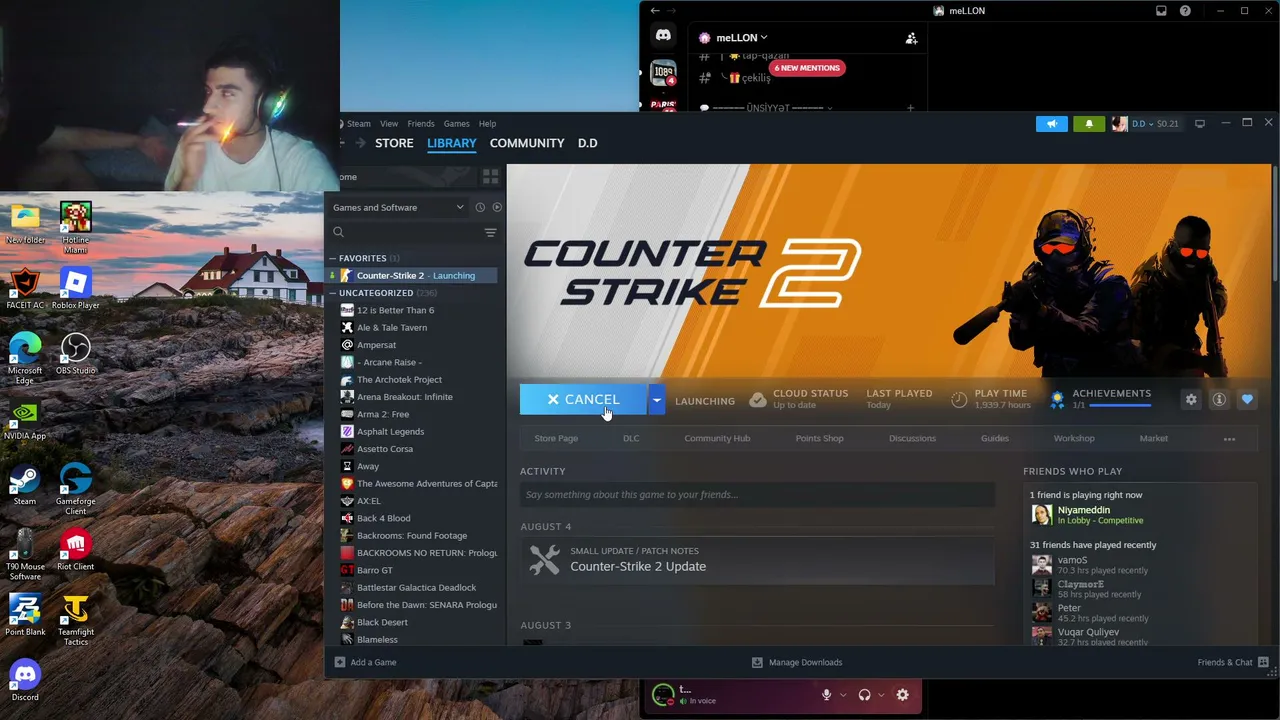Click the achievements progress bar
Viewport: 1280px width, 720px height.
pyautogui.click(x=1120, y=406)
